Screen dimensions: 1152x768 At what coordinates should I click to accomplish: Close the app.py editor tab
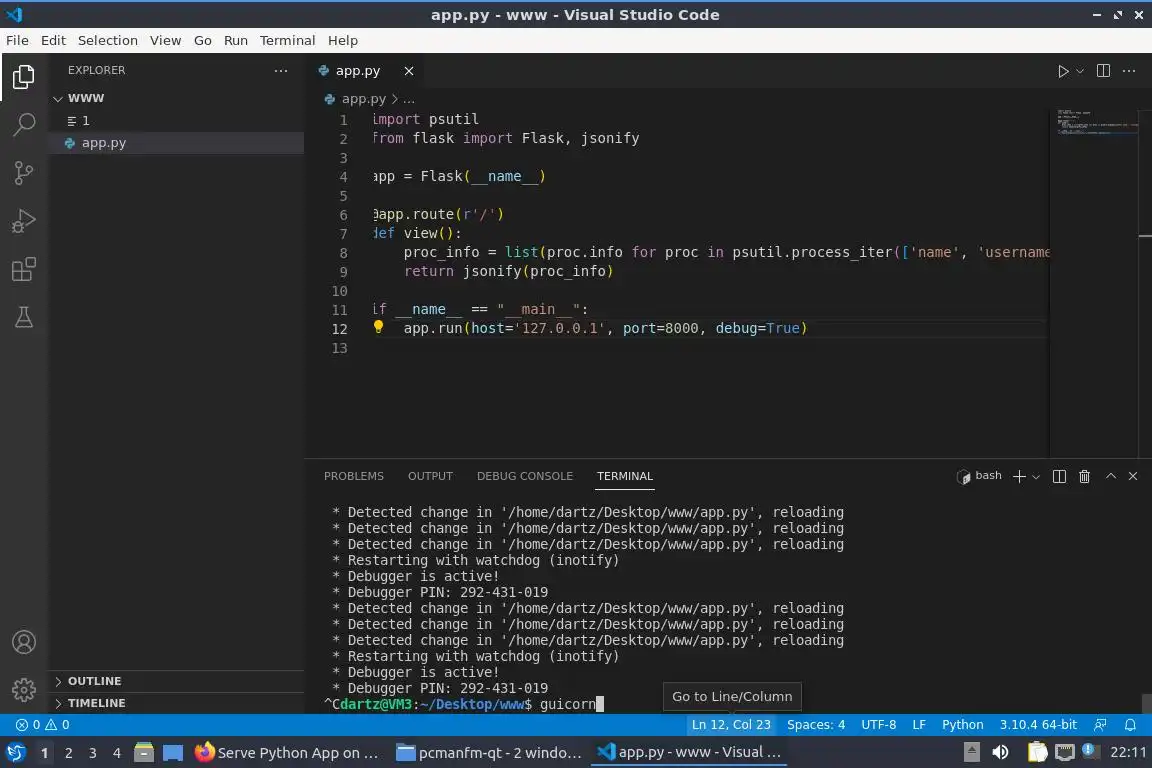pyautogui.click(x=408, y=71)
